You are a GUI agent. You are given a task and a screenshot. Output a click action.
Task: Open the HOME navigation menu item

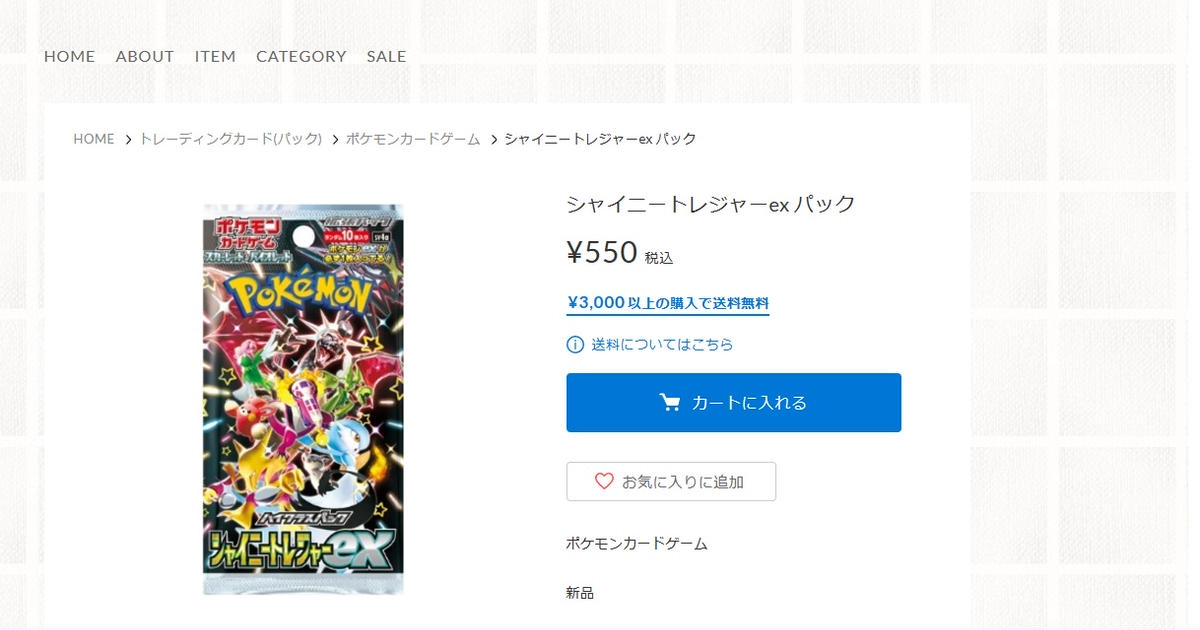click(x=69, y=57)
